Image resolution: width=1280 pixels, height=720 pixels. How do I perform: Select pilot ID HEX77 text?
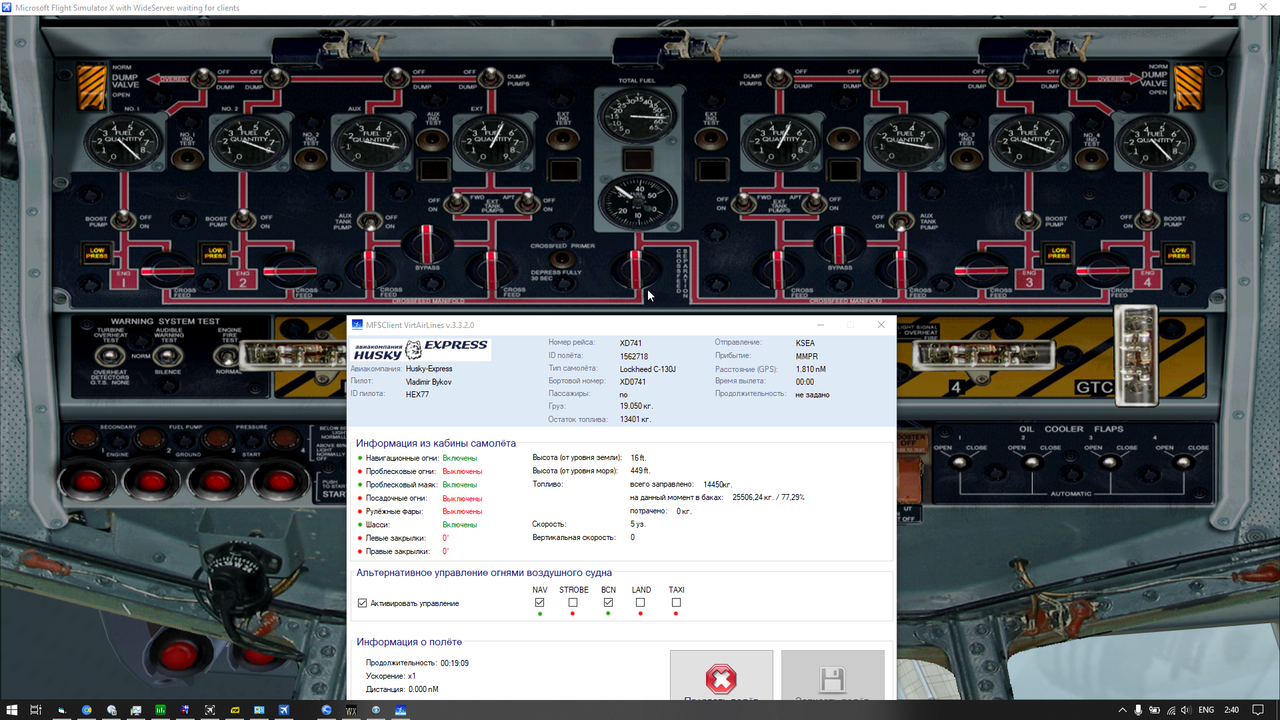coord(417,395)
